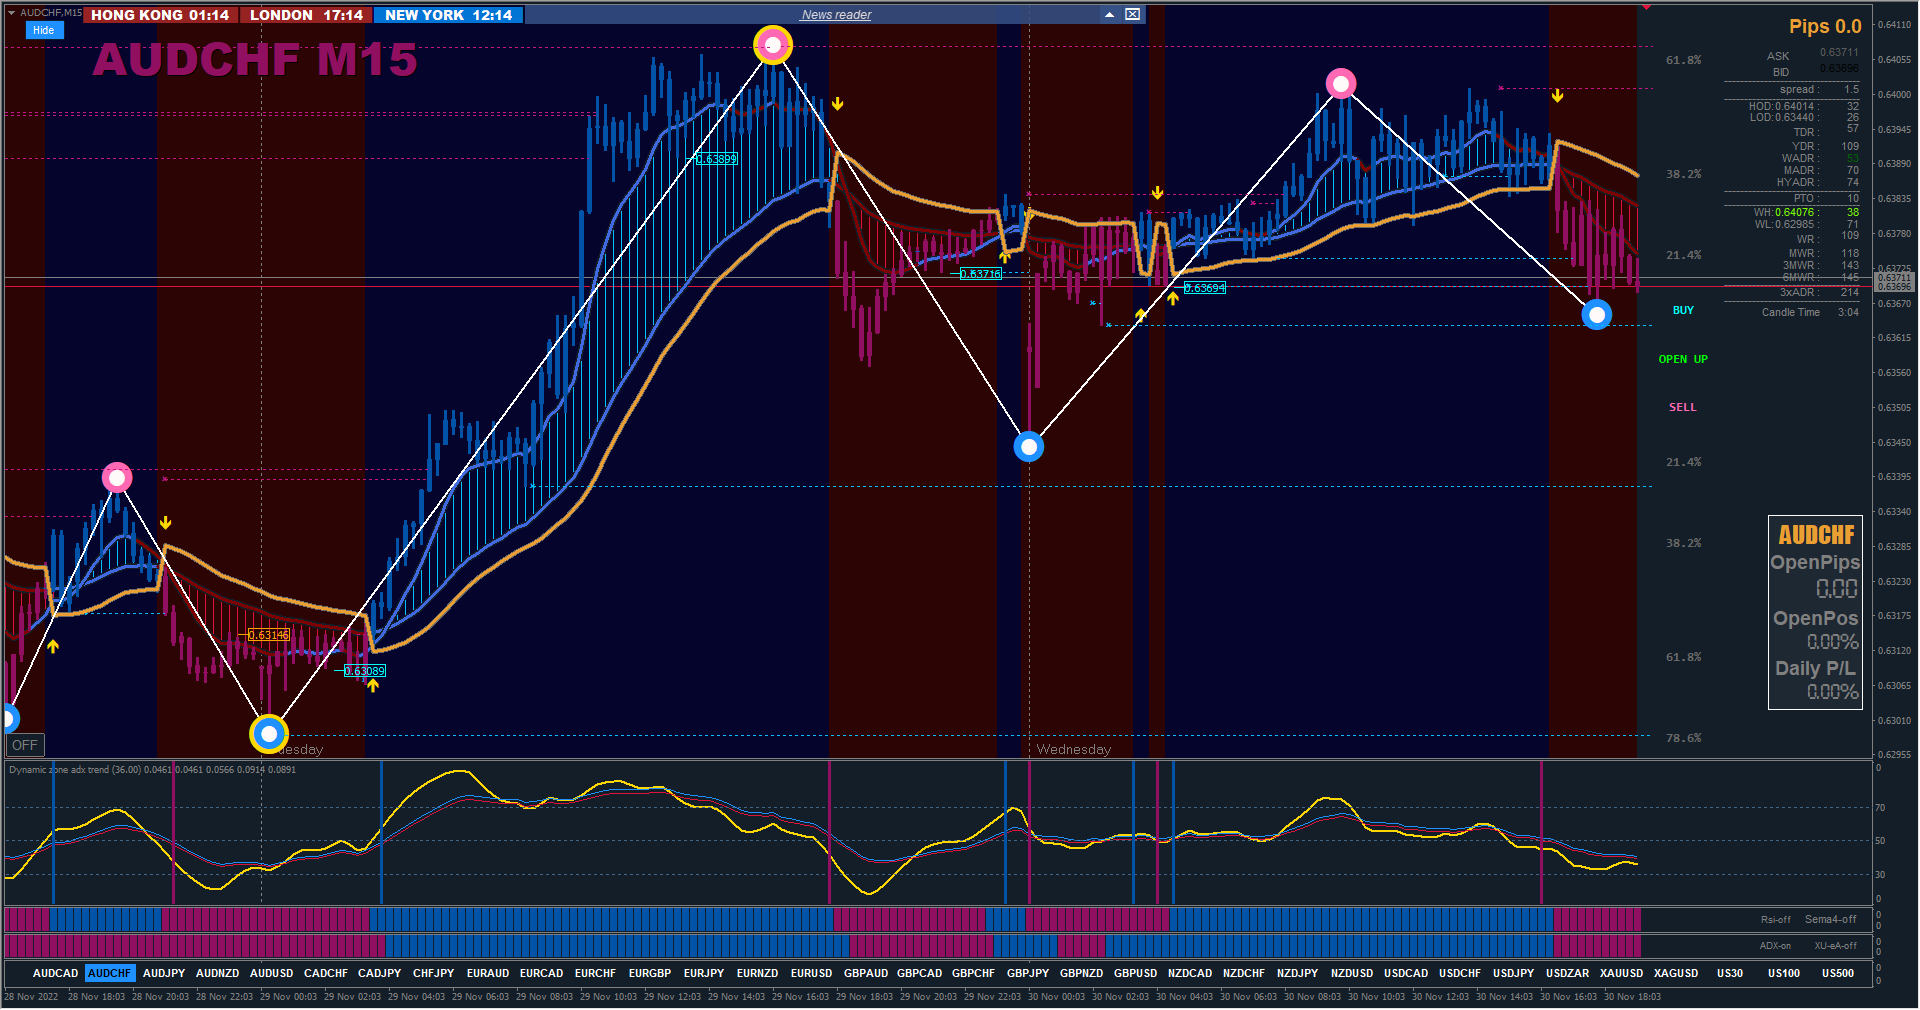The image size is (1920, 1010).
Task: Toggle the Rsi-off indicator switch
Action: (1775, 919)
